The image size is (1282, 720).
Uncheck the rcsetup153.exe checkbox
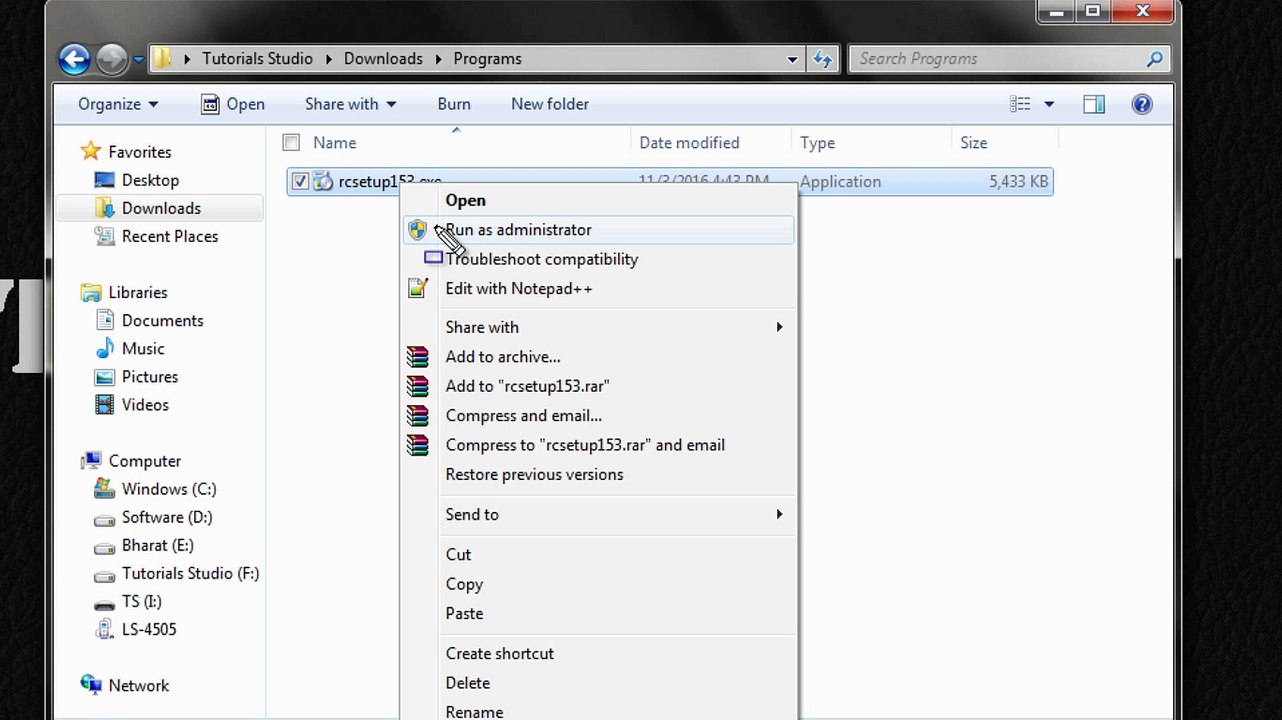(x=300, y=181)
